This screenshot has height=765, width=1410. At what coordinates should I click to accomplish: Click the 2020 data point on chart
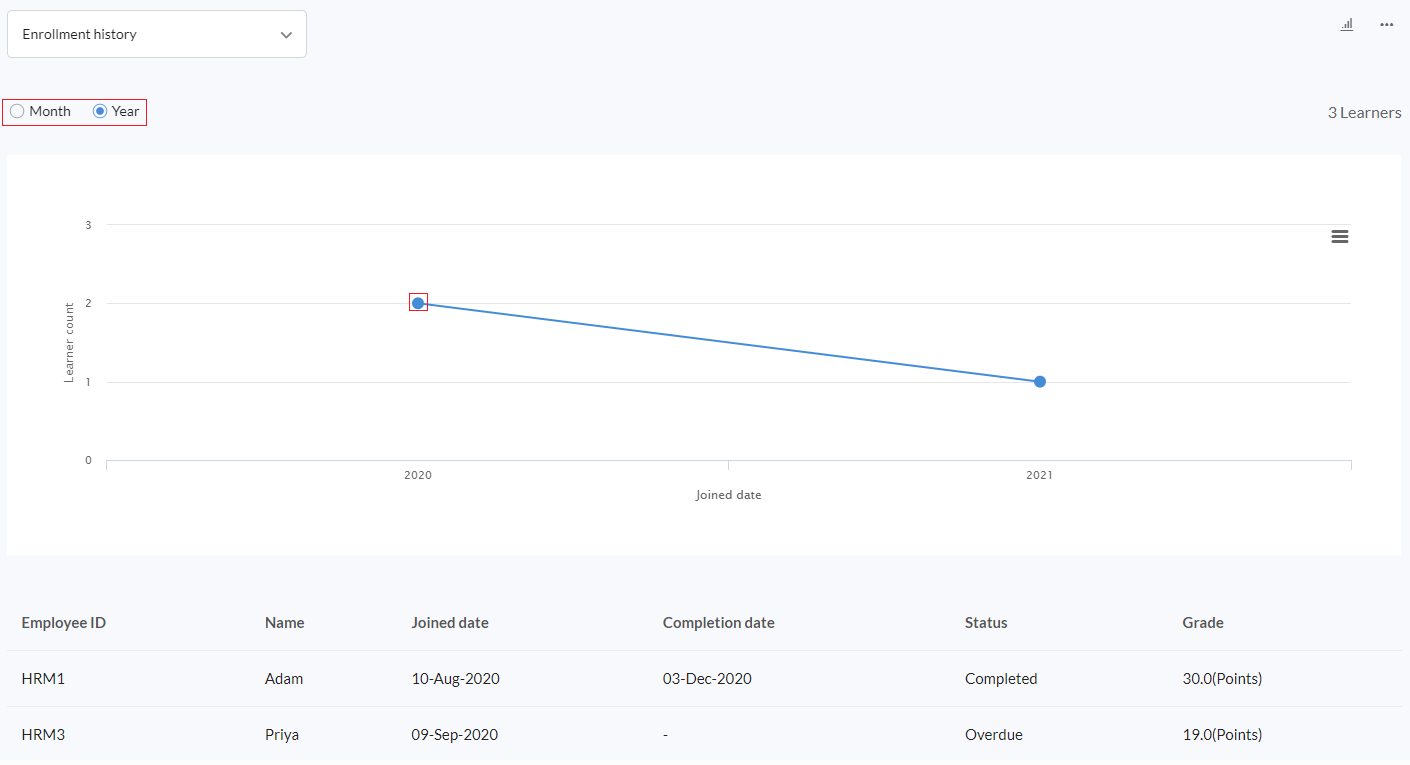[x=418, y=303]
